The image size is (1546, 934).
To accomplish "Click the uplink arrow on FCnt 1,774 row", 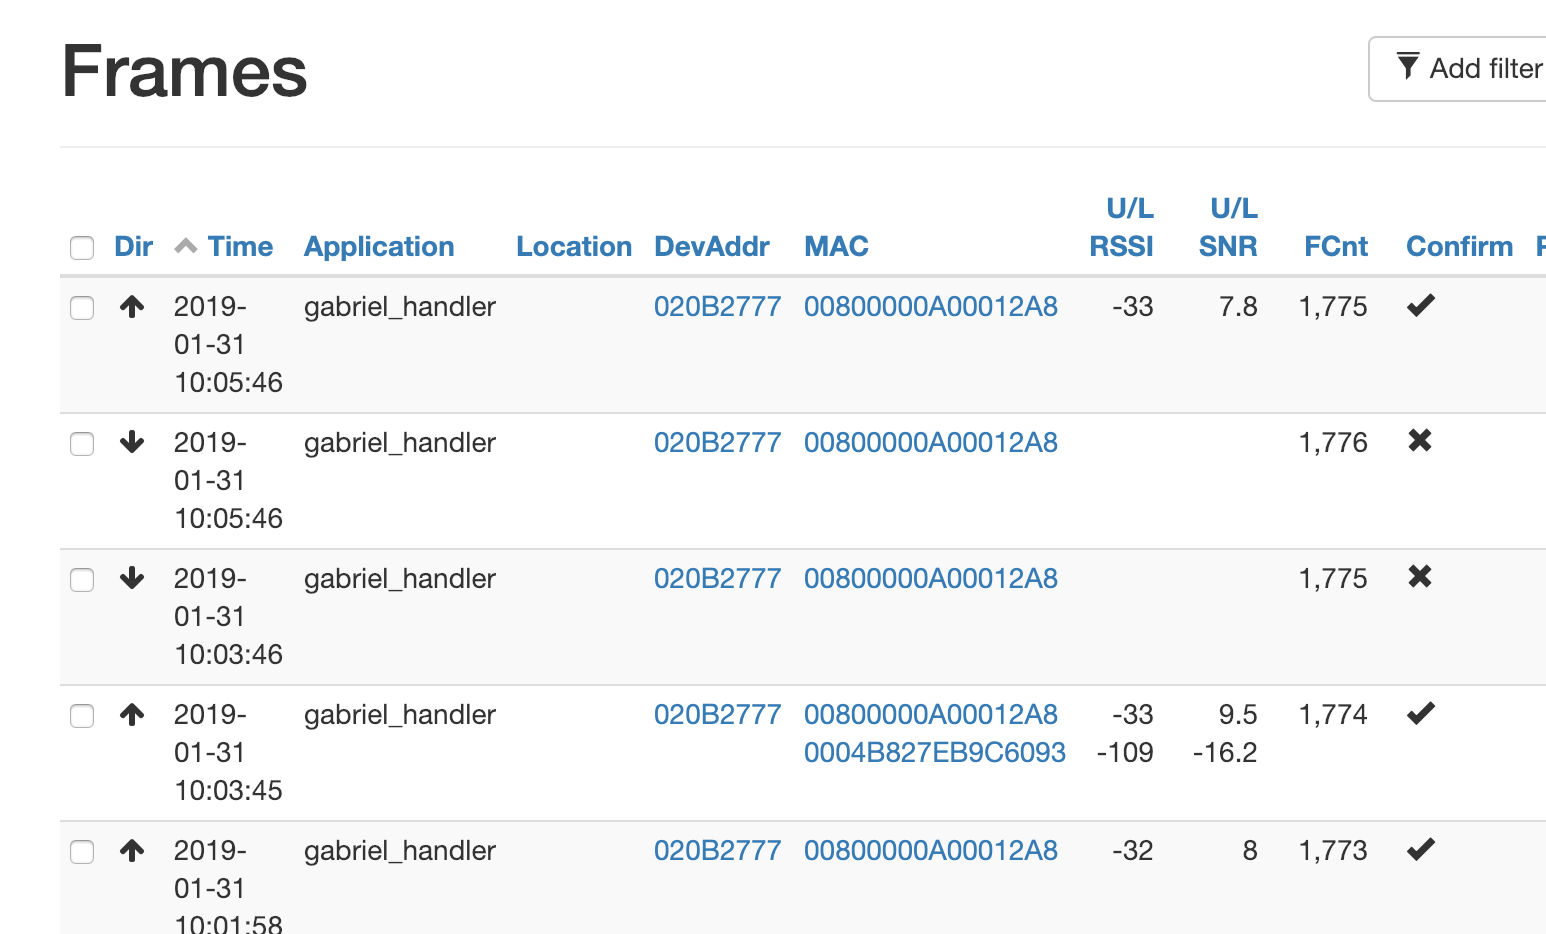I will [132, 715].
